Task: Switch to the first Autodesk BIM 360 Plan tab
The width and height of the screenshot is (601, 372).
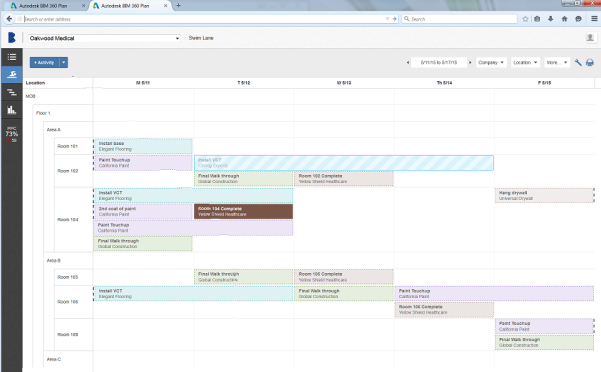Action: coord(46,6)
